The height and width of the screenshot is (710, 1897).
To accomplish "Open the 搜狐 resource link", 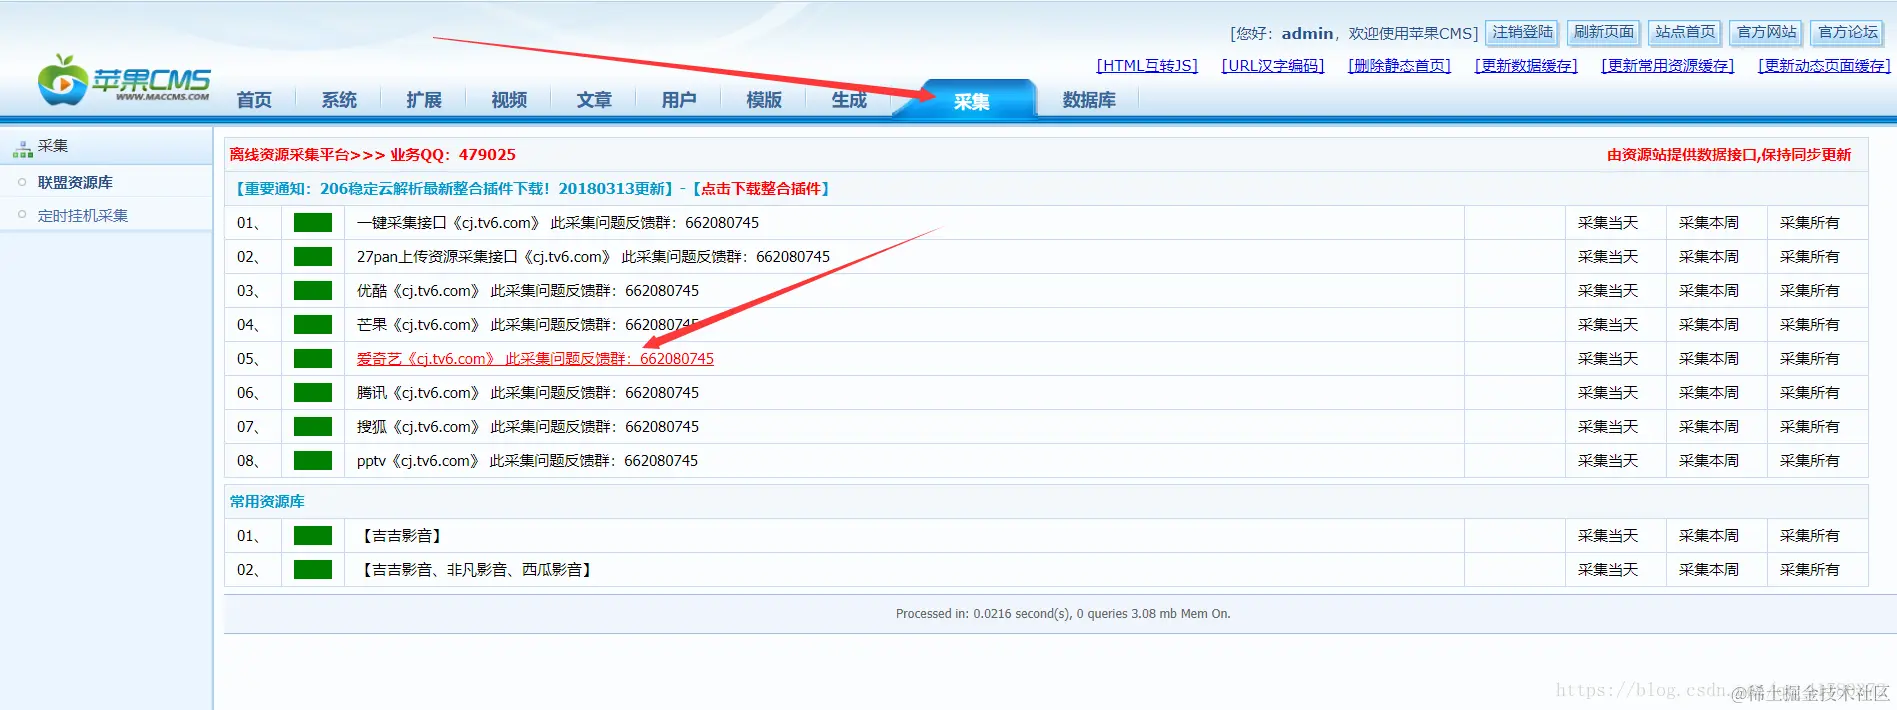I will (528, 426).
